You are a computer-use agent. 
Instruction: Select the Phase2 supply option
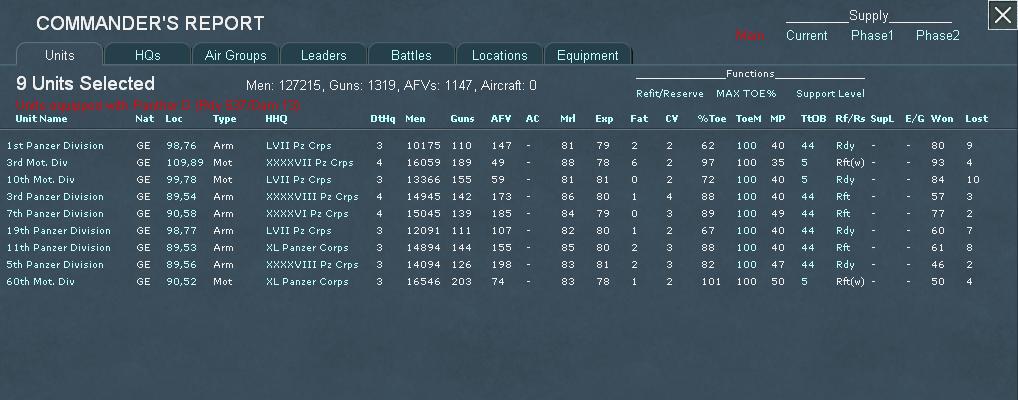937,36
